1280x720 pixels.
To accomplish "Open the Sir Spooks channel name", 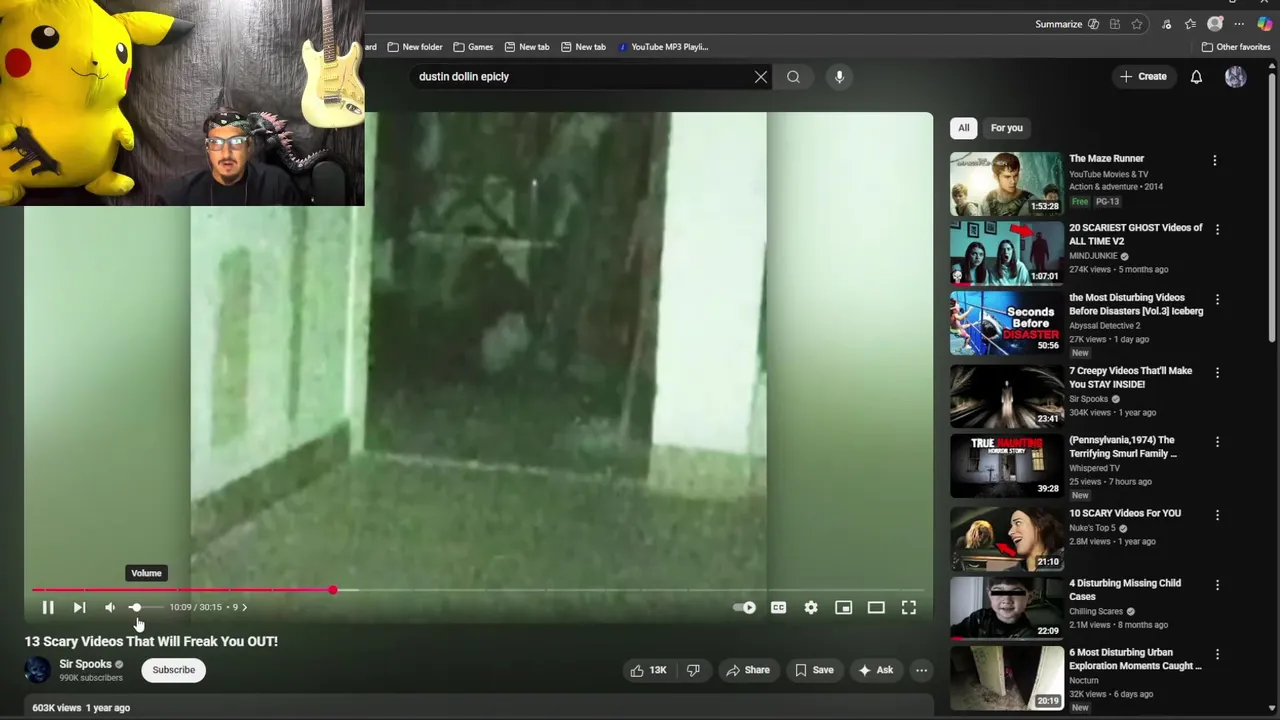I will (x=85, y=664).
